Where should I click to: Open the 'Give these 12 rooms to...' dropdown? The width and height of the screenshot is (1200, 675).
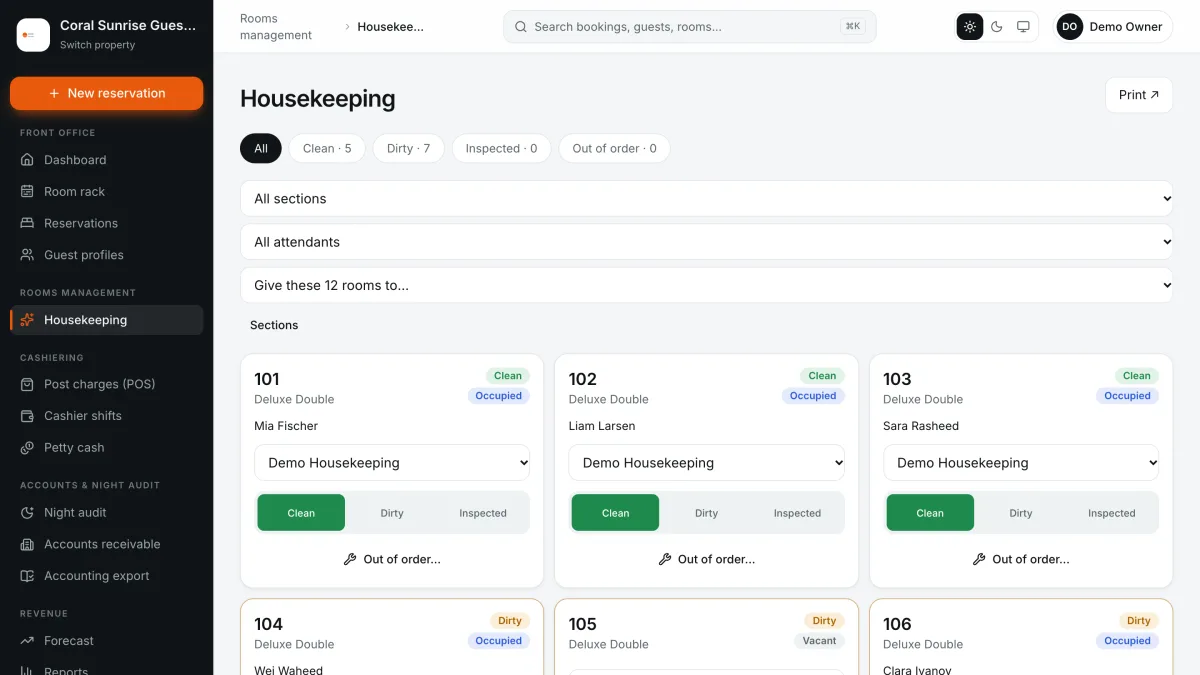[x=706, y=285]
